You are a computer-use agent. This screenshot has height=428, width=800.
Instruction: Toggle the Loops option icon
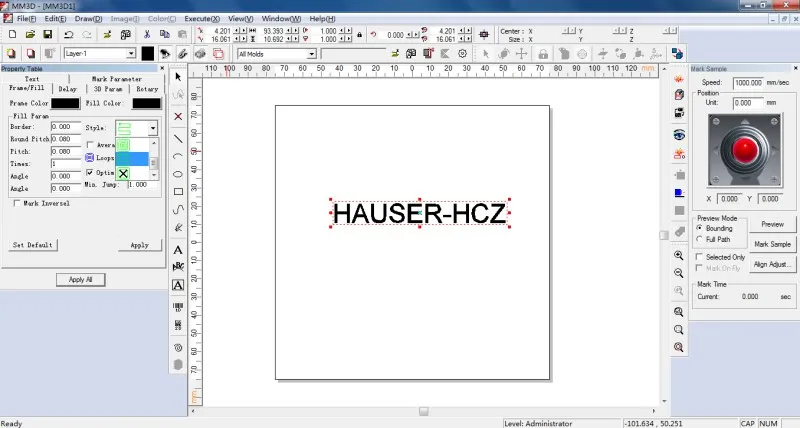pos(90,158)
